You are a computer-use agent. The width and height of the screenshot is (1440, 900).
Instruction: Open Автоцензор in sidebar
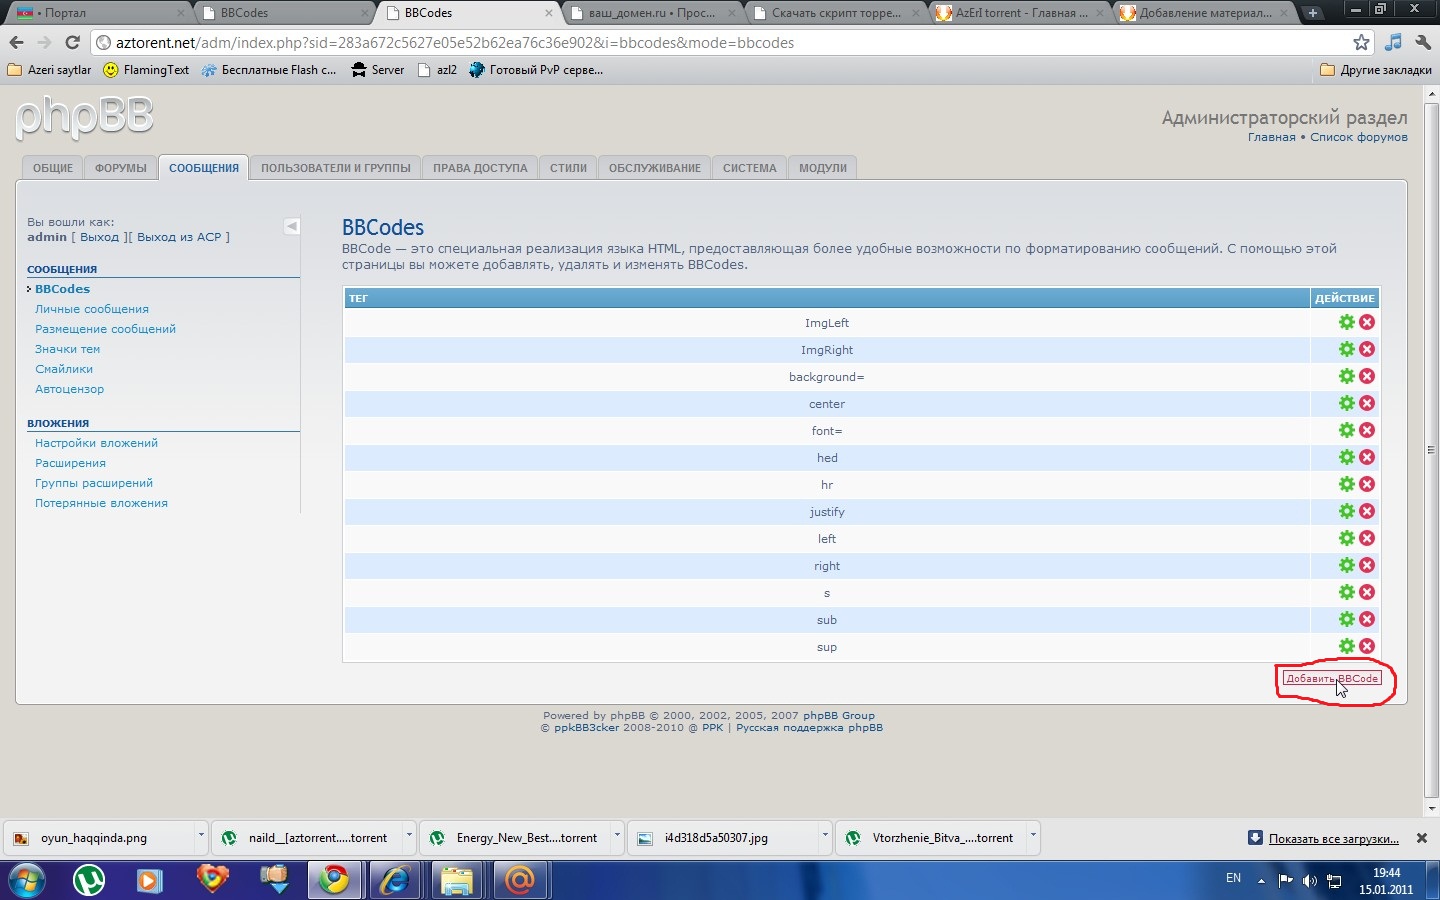click(x=69, y=389)
